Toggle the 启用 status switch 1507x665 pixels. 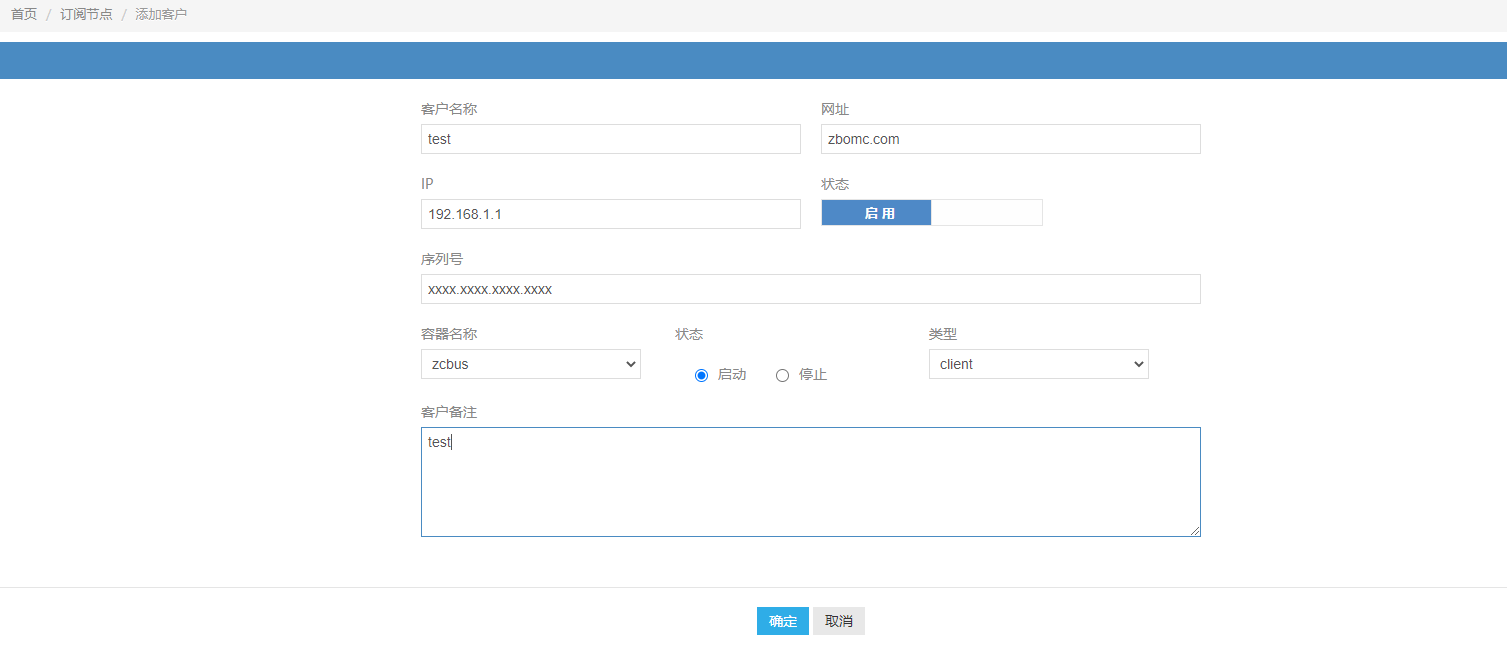(931, 213)
